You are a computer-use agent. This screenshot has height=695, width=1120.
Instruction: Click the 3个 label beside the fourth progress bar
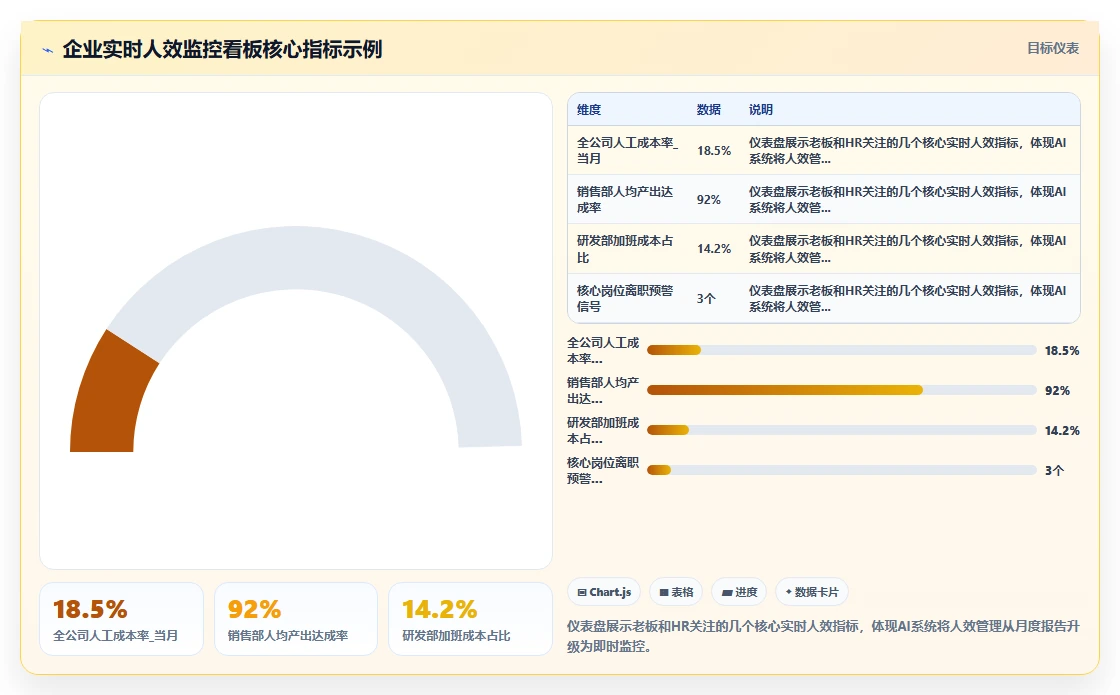click(x=1054, y=471)
